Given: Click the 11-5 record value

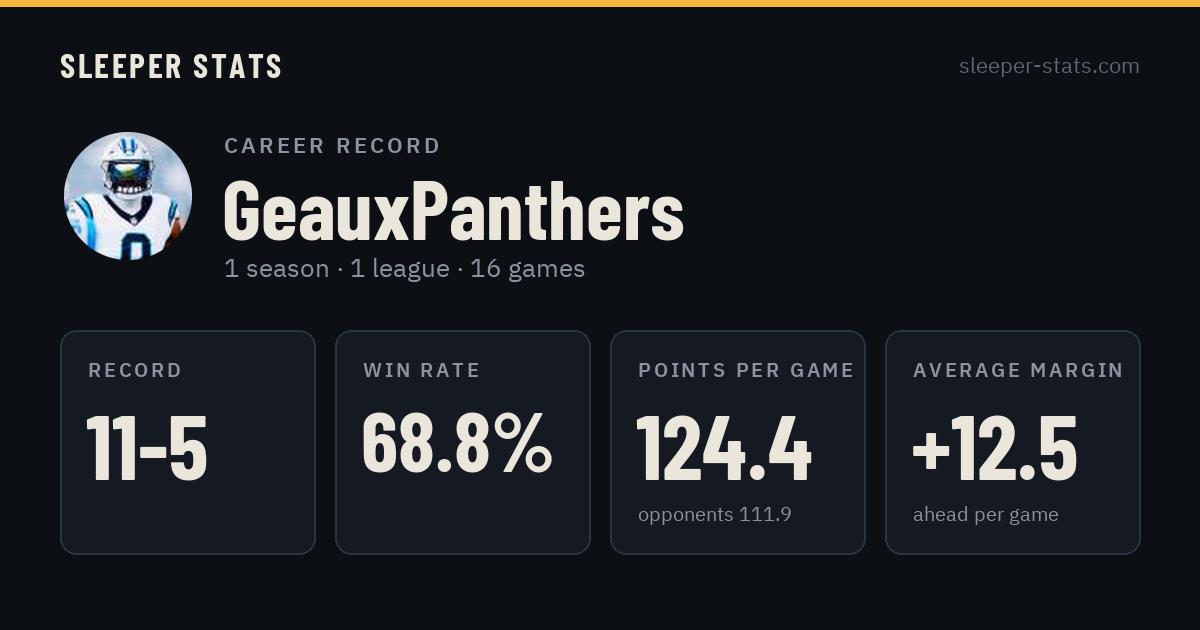Looking at the screenshot, I should coord(147,448).
